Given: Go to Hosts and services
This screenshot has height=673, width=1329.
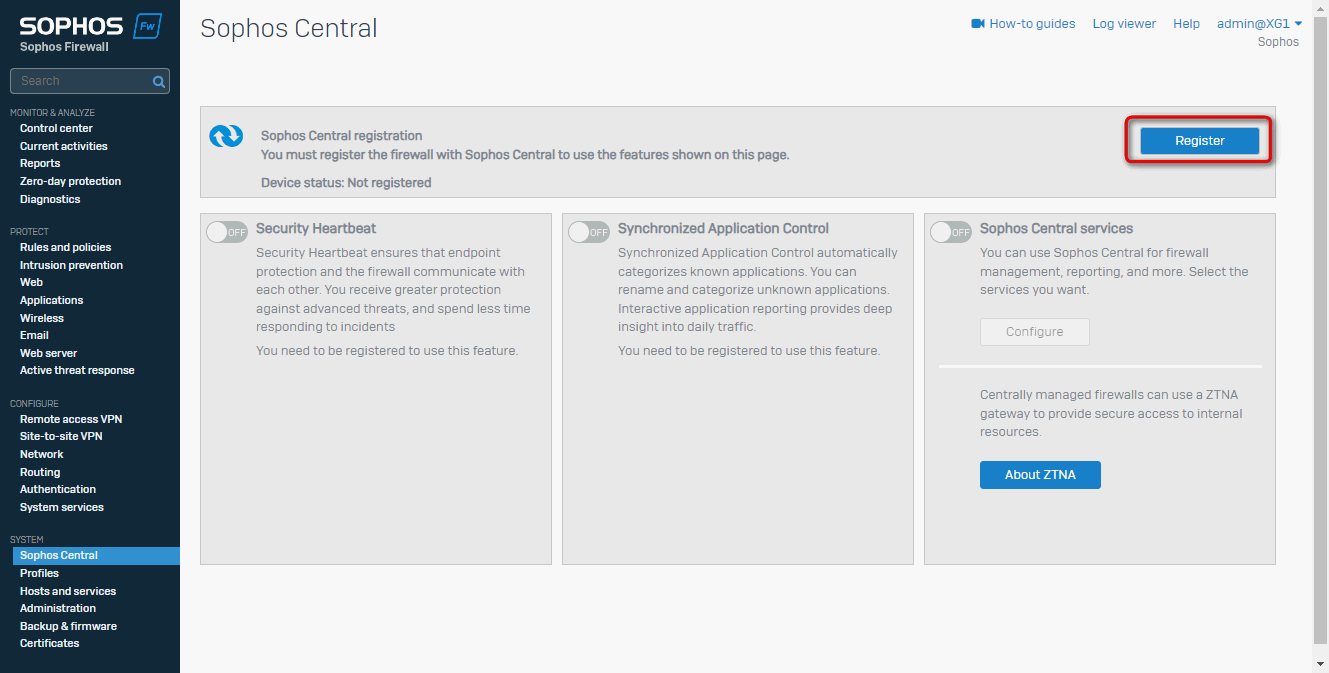Looking at the screenshot, I should click(68, 591).
